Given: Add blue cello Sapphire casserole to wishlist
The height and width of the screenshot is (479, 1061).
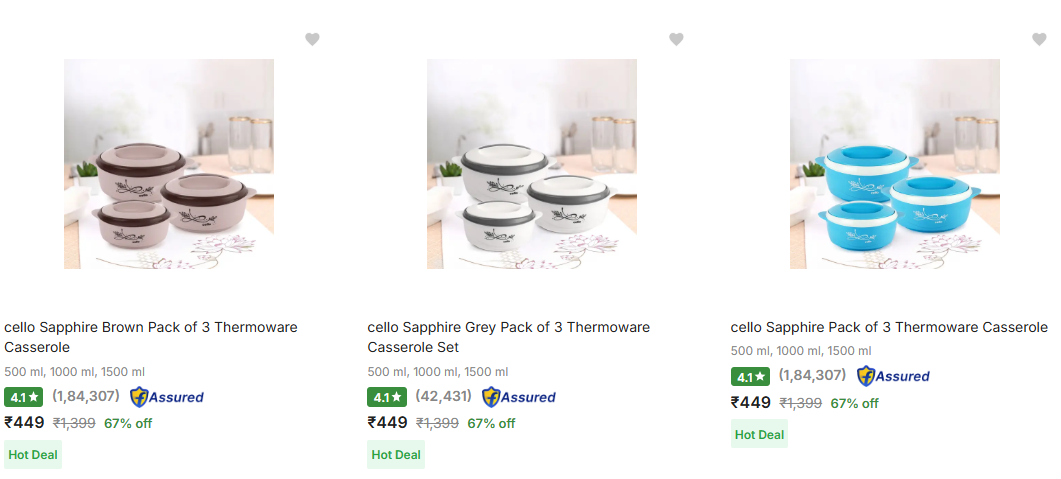Looking at the screenshot, I should point(1039,39).
